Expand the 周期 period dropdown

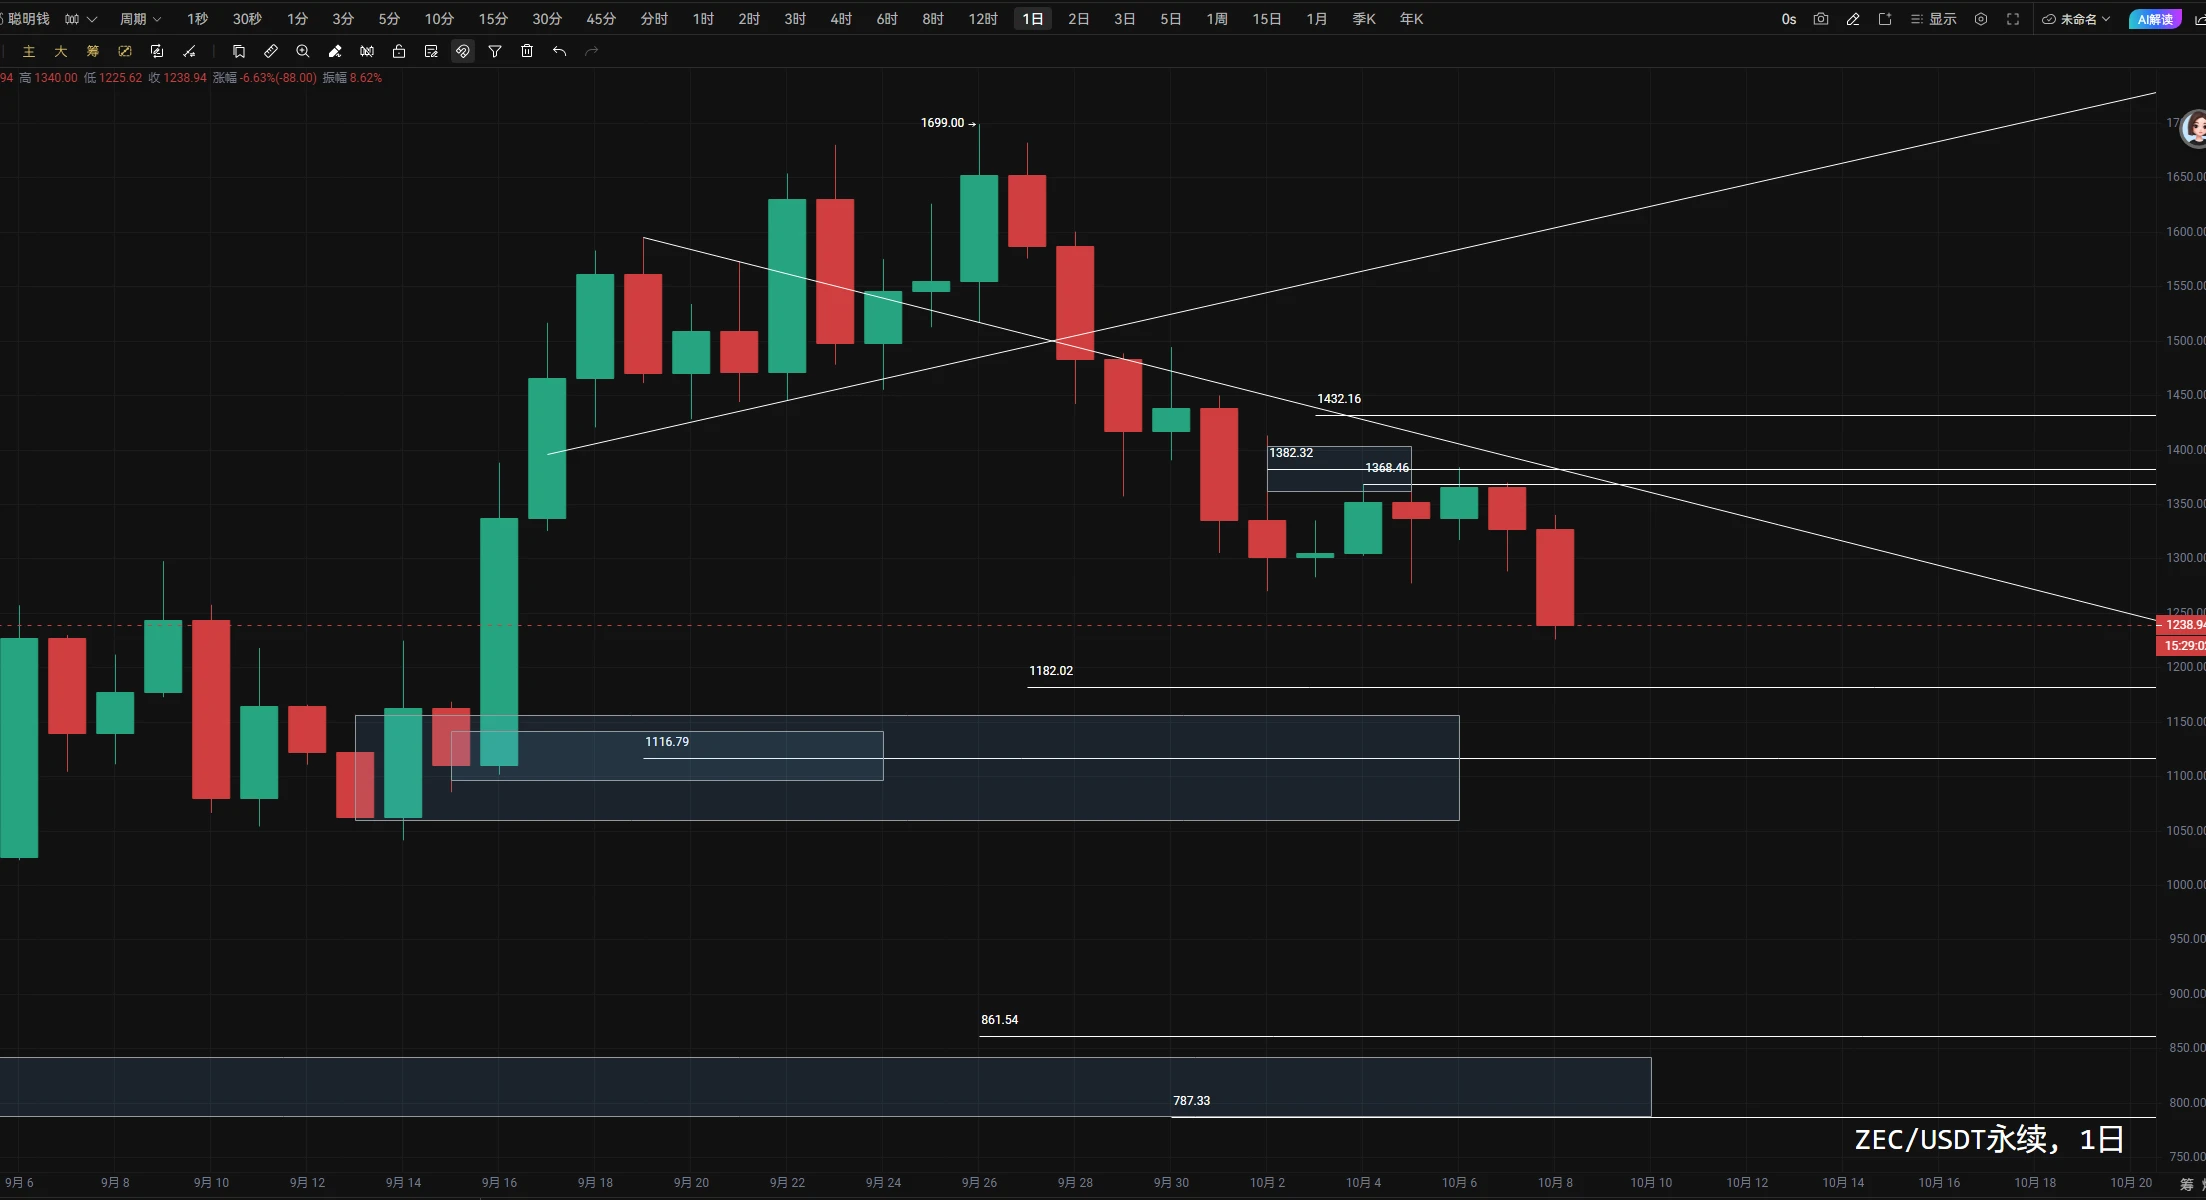click(140, 19)
